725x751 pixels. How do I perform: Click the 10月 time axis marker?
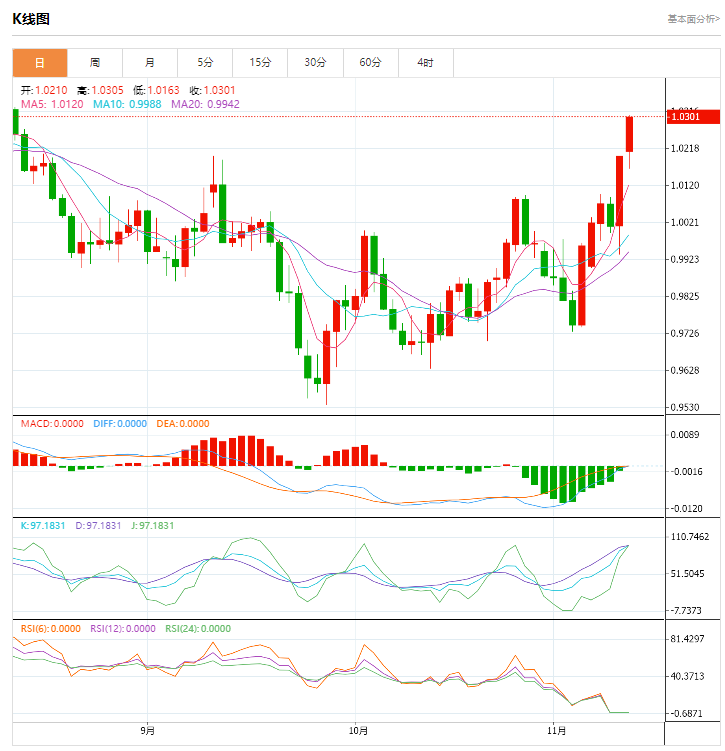point(358,731)
